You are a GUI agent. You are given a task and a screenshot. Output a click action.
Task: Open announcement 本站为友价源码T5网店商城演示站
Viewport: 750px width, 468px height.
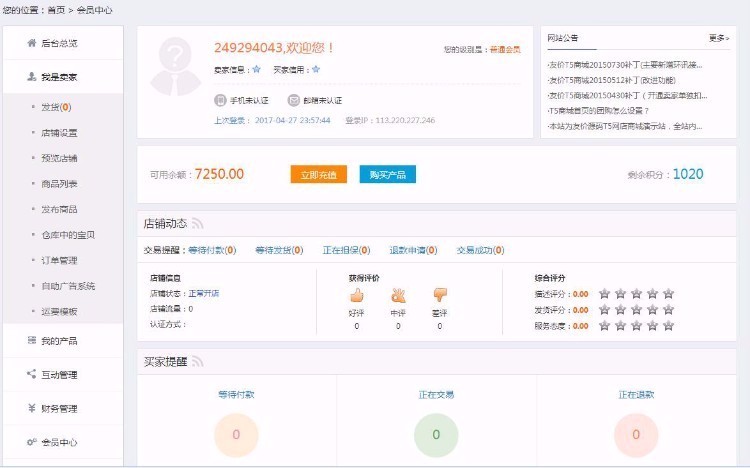coord(625,126)
